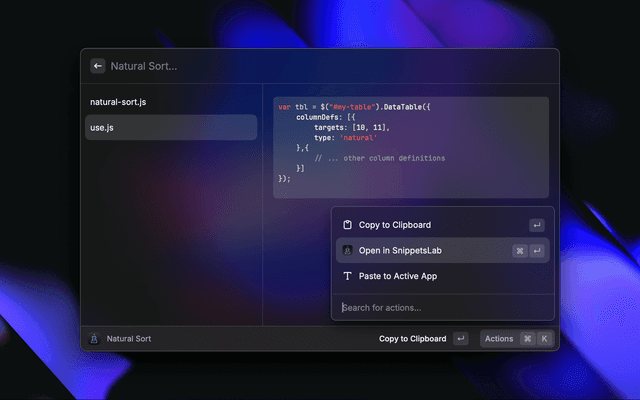Click the K key badge in footer
Viewport: 640px width, 400px height.
pyautogui.click(x=544, y=339)
